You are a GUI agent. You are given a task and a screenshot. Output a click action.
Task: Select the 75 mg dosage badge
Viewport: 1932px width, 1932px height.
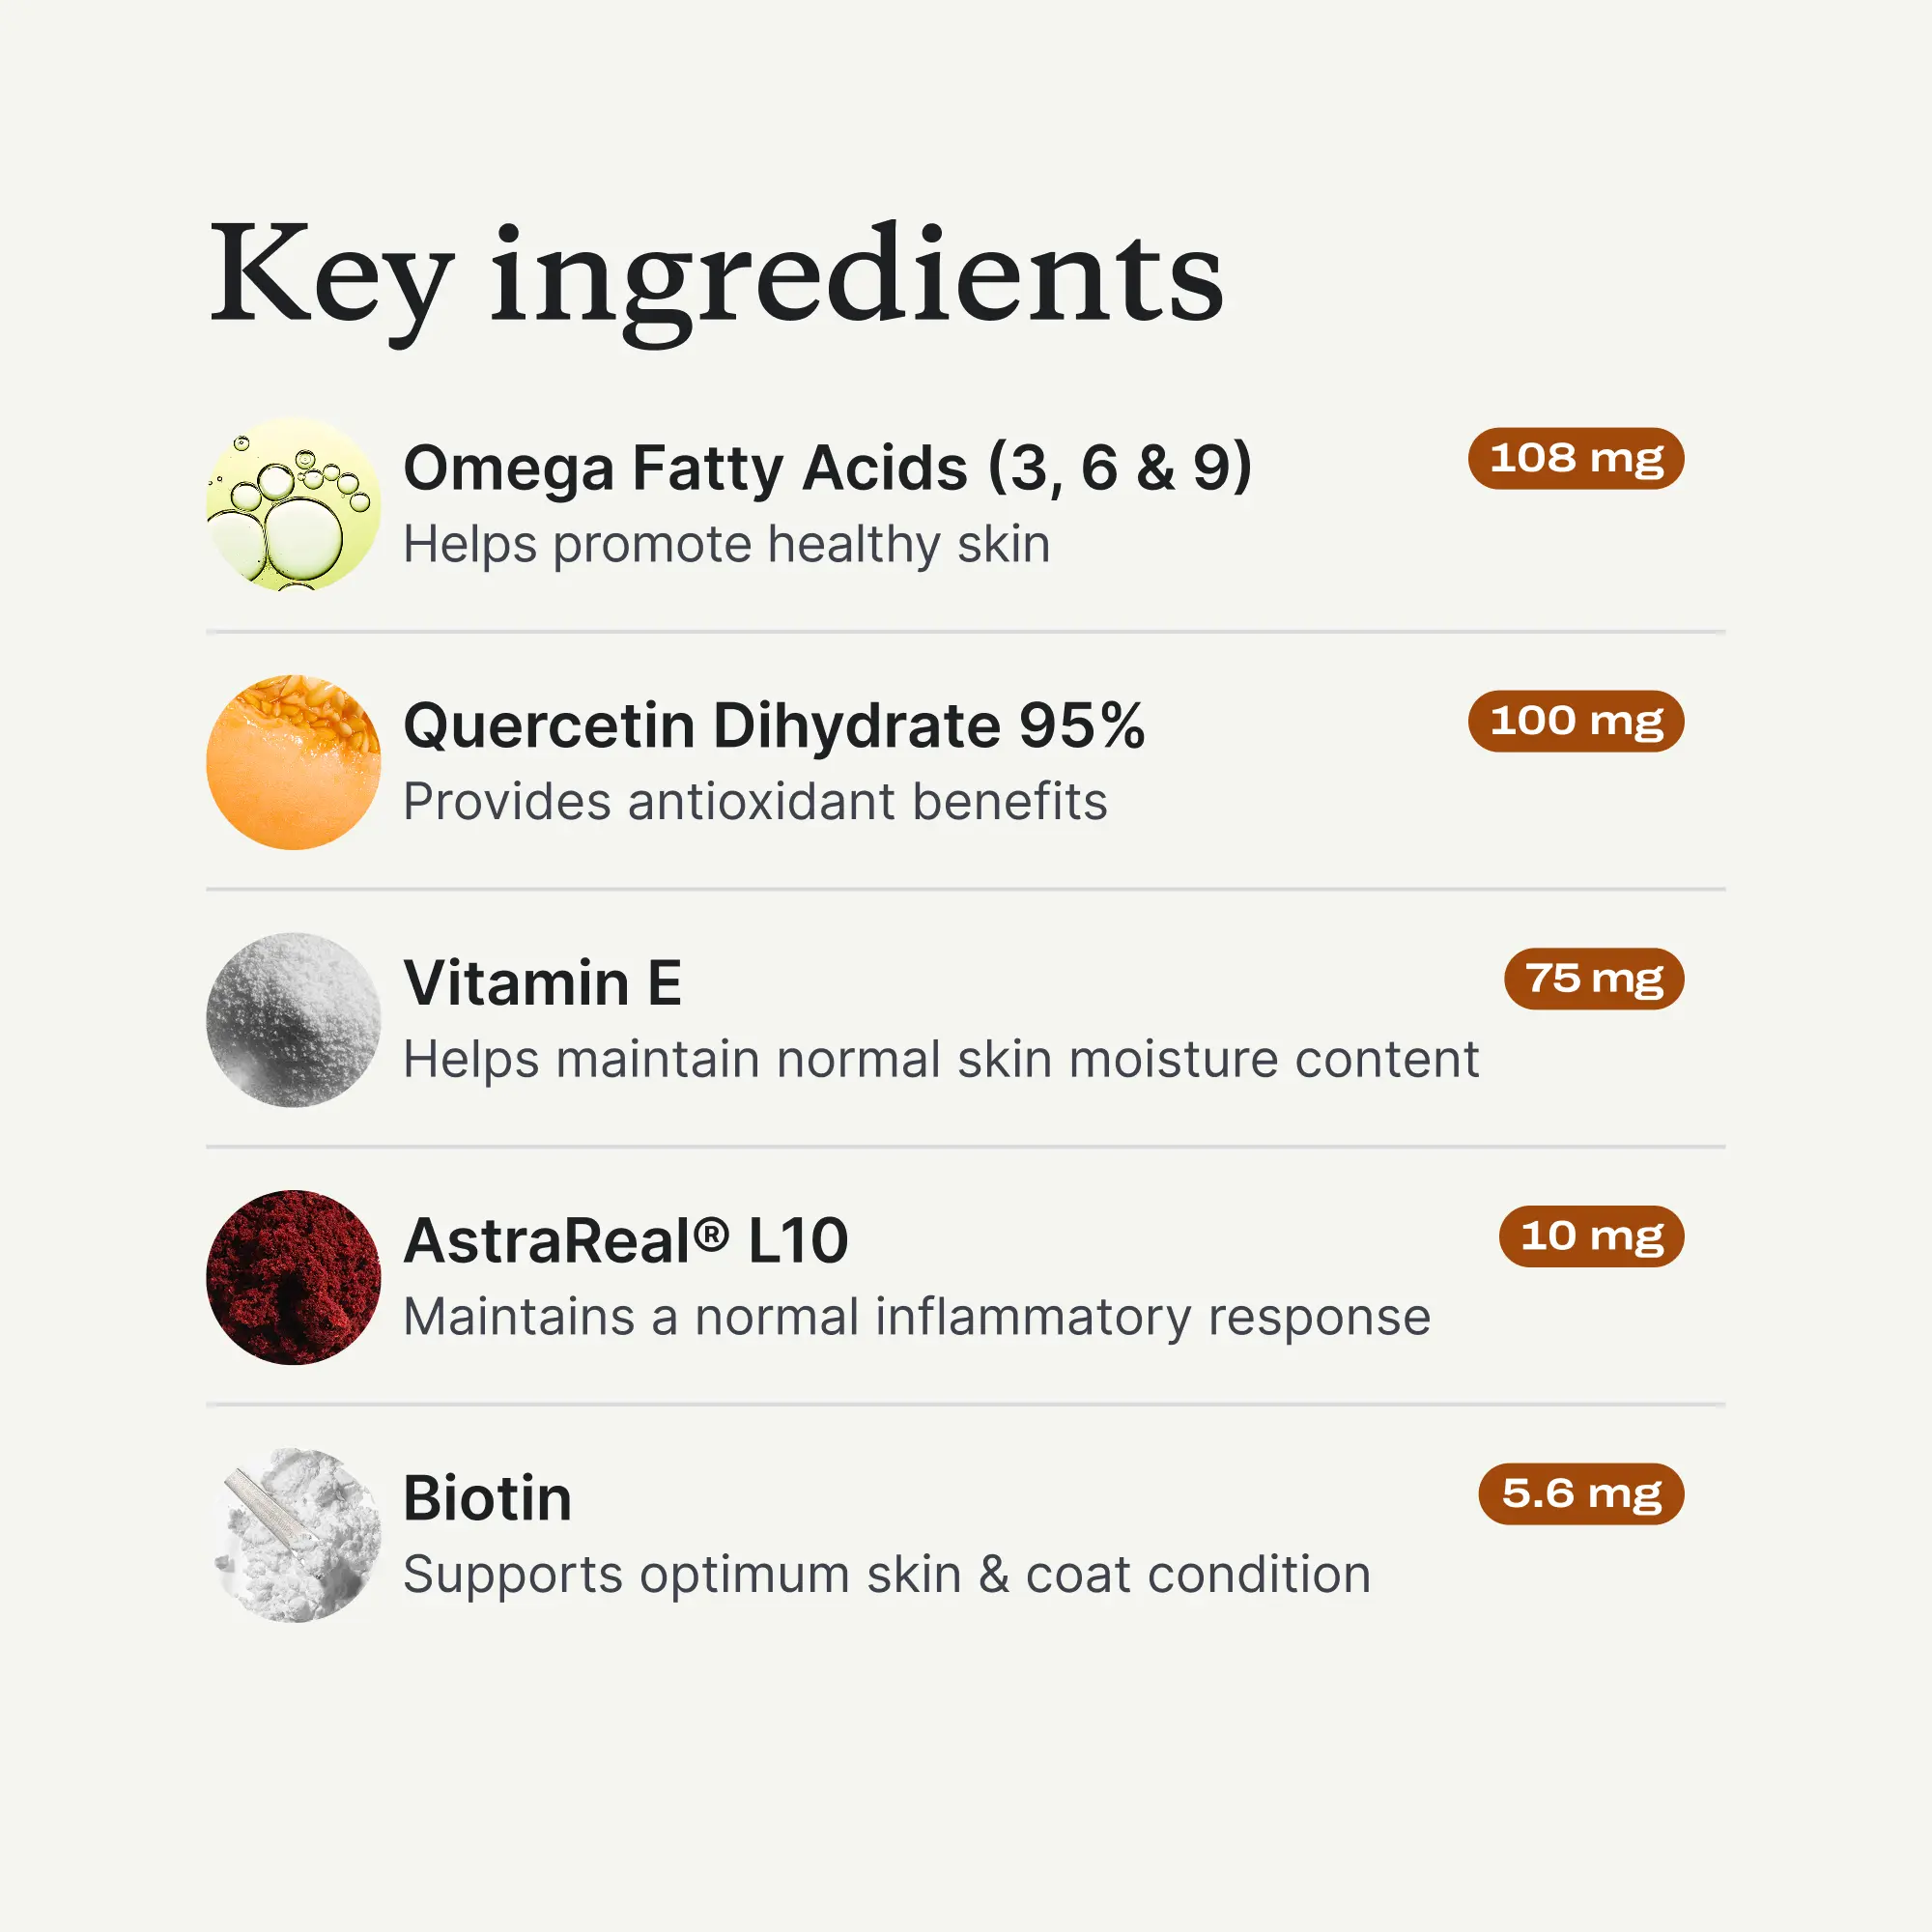tap(1594, 979)
